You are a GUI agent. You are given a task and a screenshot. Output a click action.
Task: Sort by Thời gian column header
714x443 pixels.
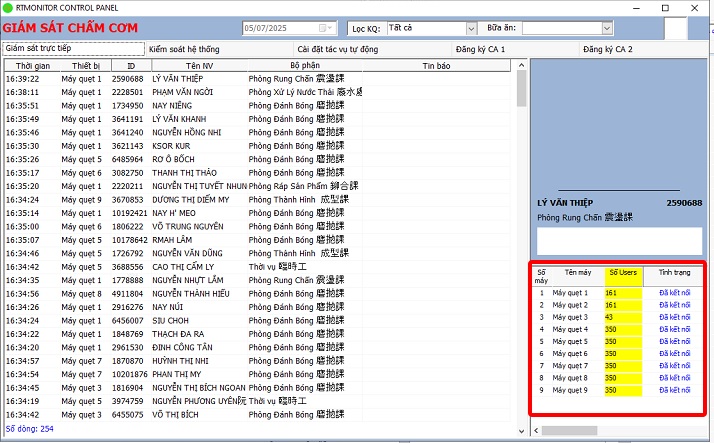33,66
